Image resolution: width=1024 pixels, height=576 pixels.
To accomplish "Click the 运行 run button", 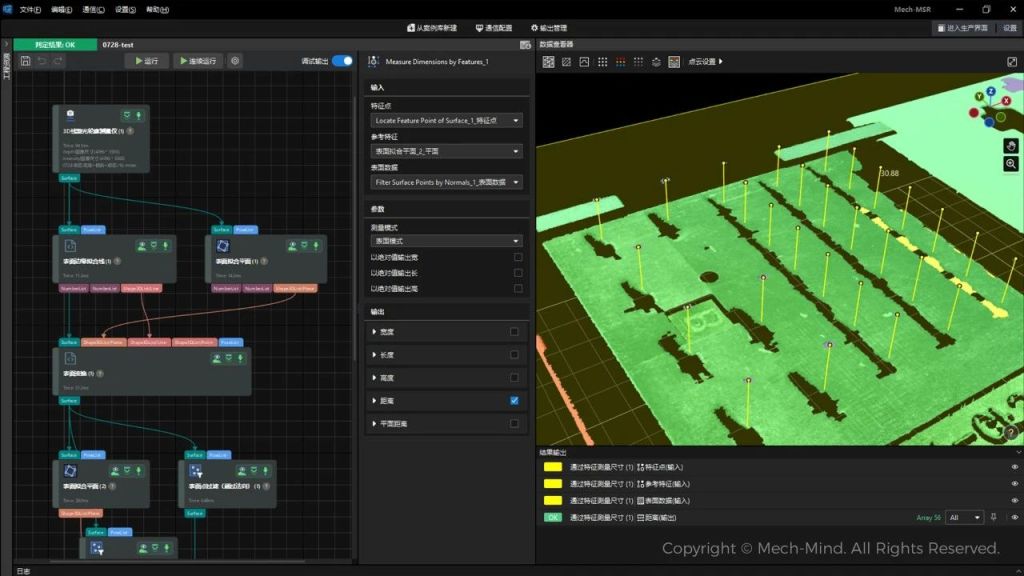I will pyautogui.click(x=146, y=61).
